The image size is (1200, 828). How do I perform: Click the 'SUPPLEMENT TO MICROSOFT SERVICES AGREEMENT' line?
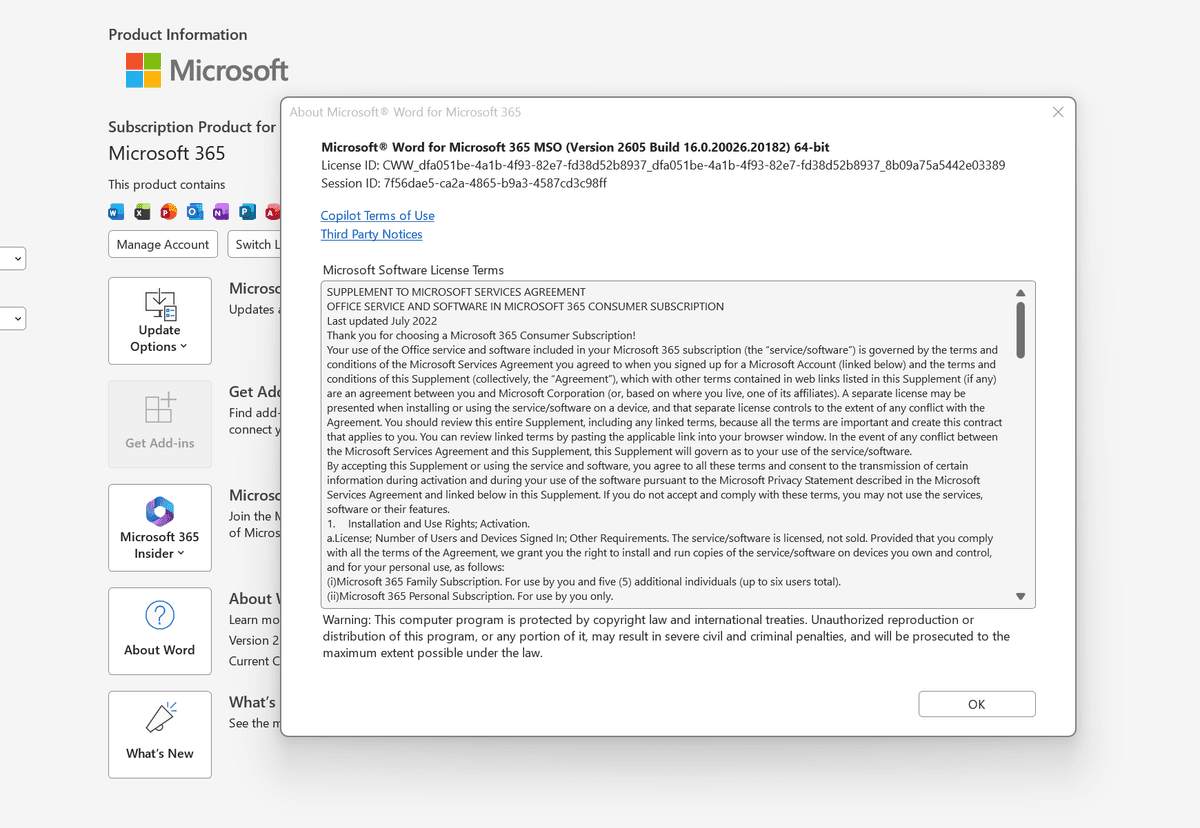point(456,292)
